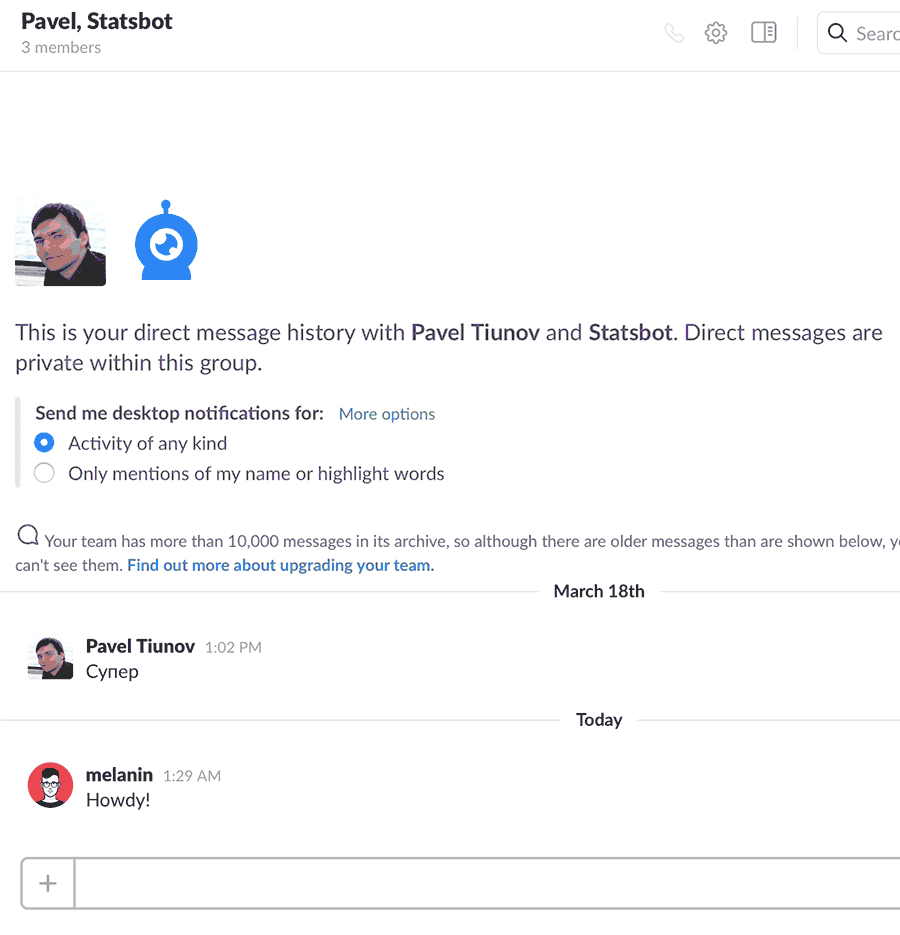900x935 pixels.
Task: Open Find out more about upgrading link
Action: pyautogui.click(x=280, y=565)
